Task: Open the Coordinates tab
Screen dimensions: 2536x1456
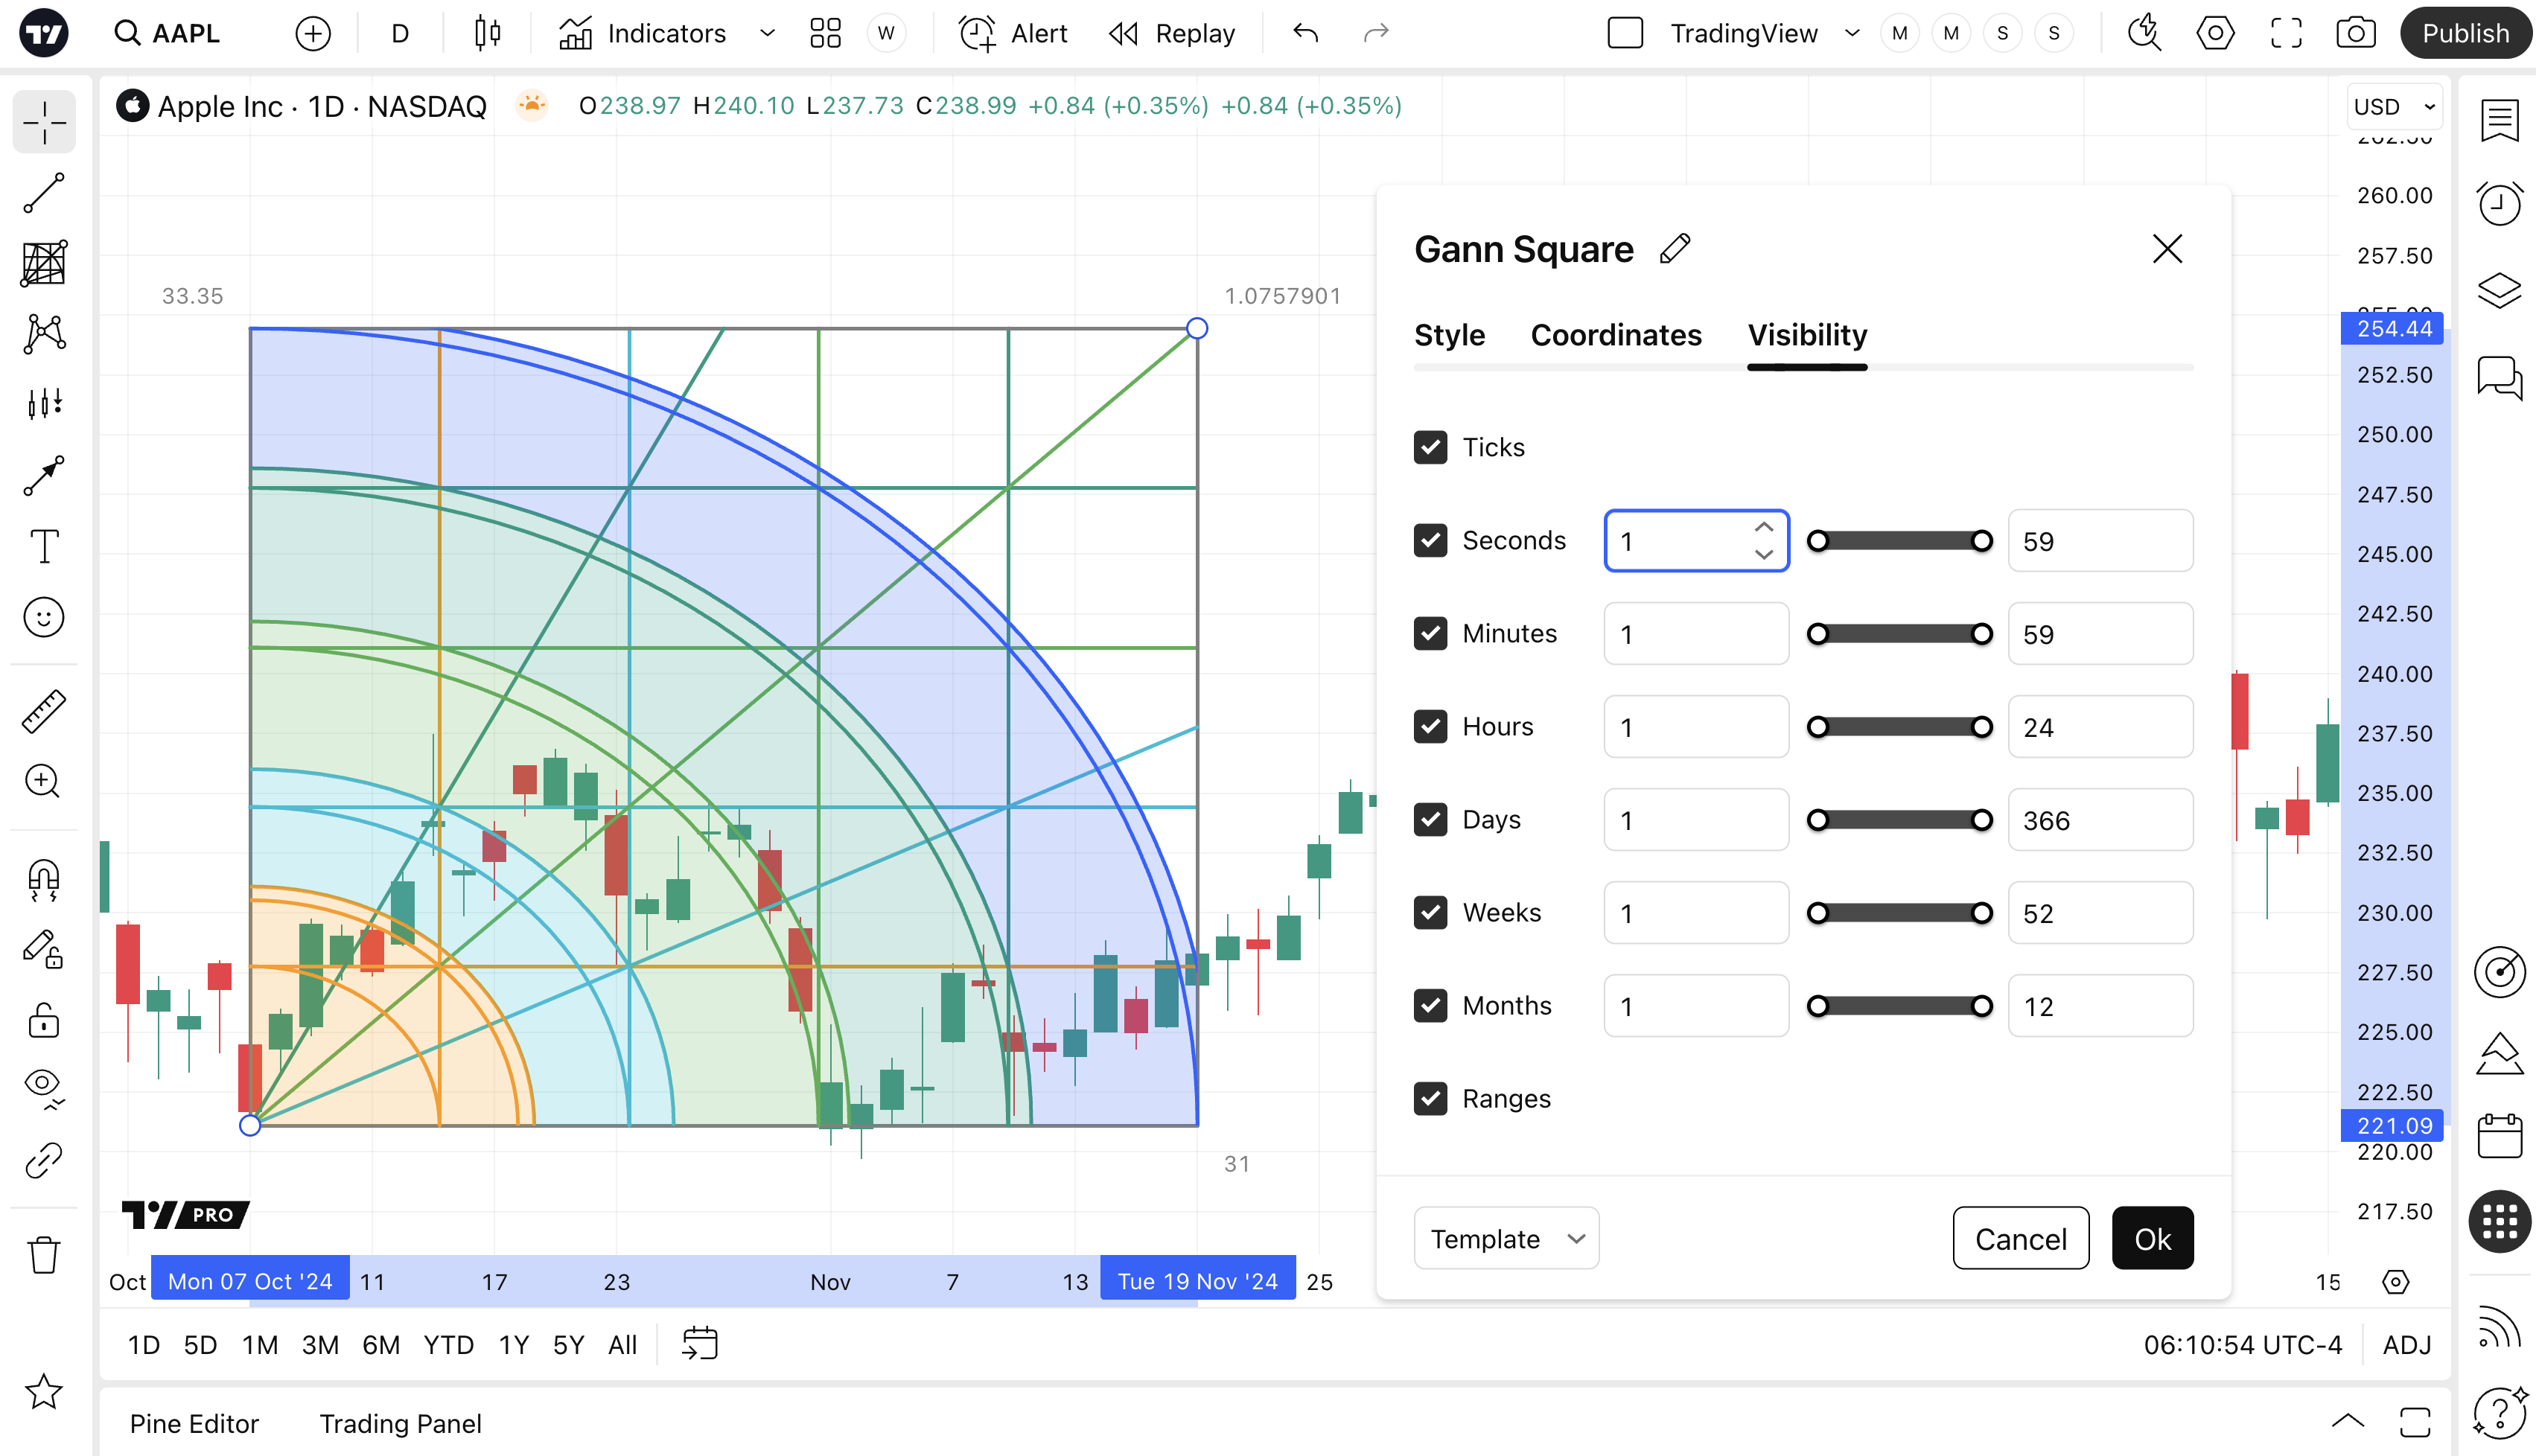Action: [1615, 335]
